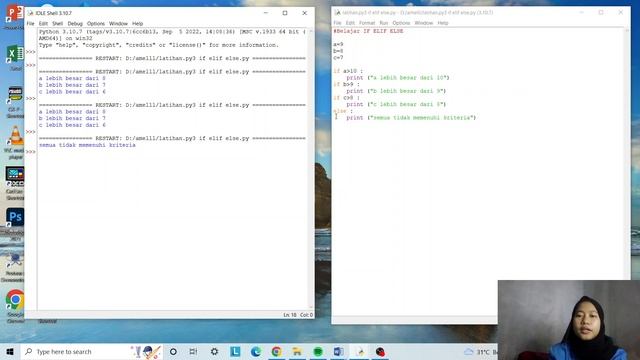Open Help menu in the editor window
640x360 pixels.
point(443,23)
